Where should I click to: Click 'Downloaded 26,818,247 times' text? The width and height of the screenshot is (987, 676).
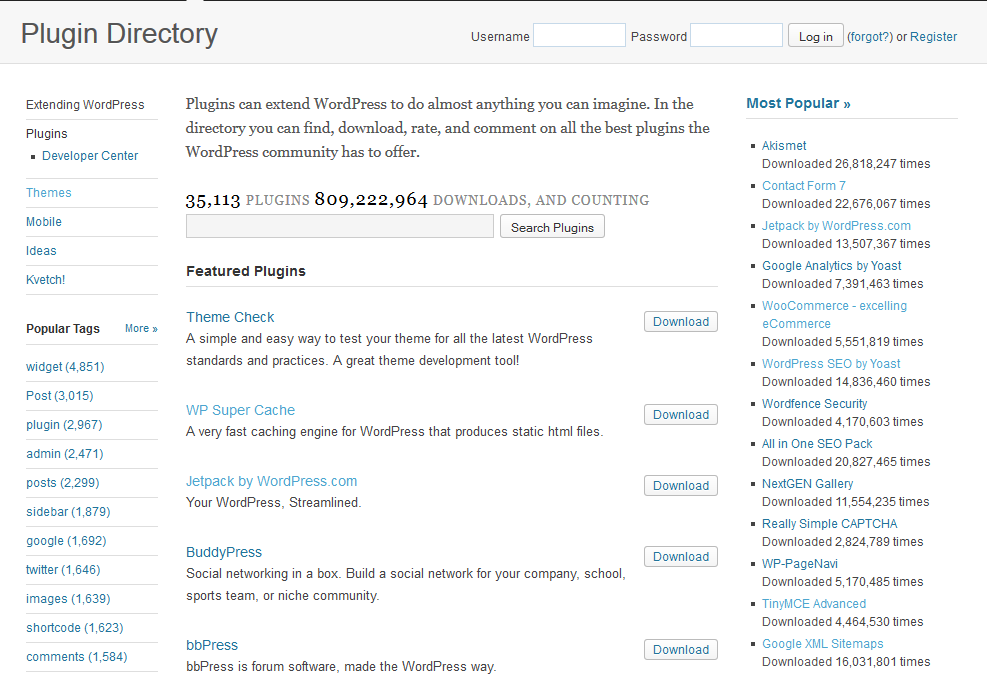[x=846, y=164]
